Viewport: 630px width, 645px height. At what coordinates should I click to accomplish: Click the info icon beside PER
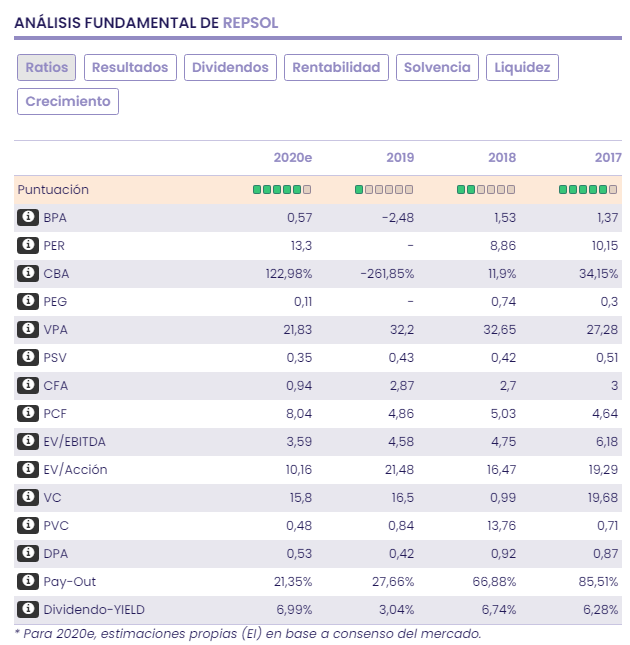point(27,245)
